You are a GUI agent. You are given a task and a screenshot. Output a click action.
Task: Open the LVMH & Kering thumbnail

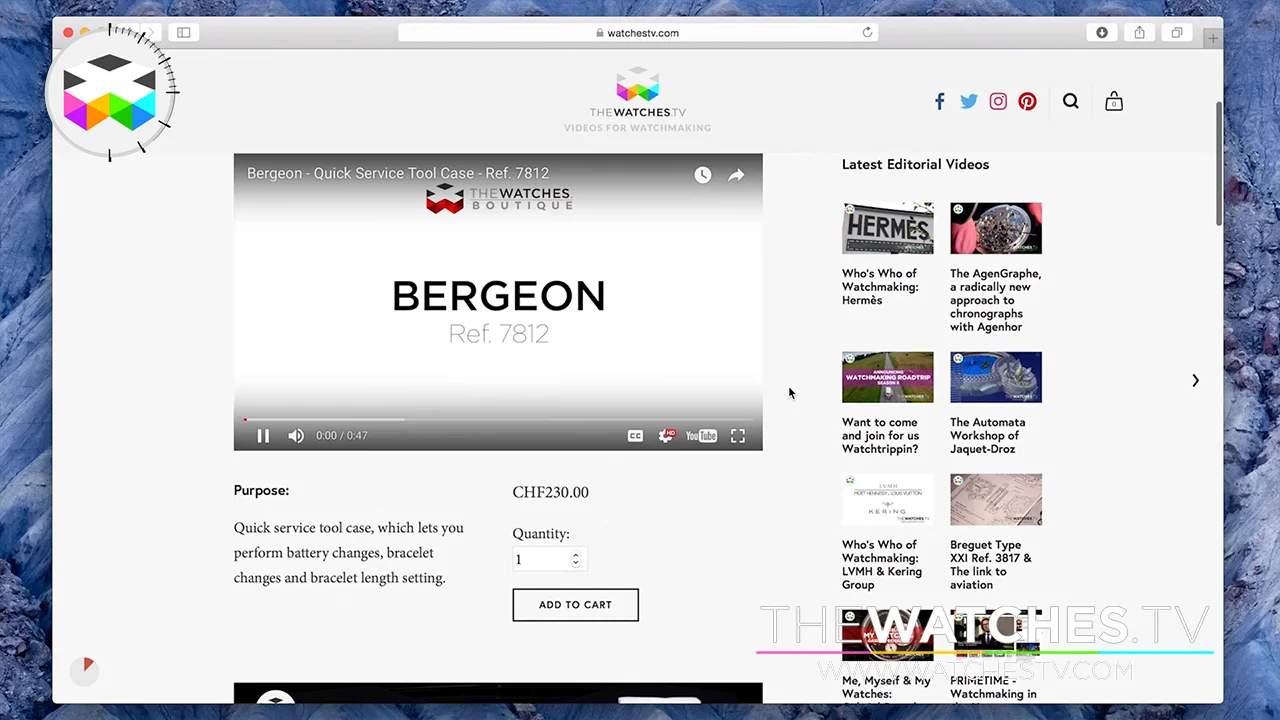click(x=888, y=499)
